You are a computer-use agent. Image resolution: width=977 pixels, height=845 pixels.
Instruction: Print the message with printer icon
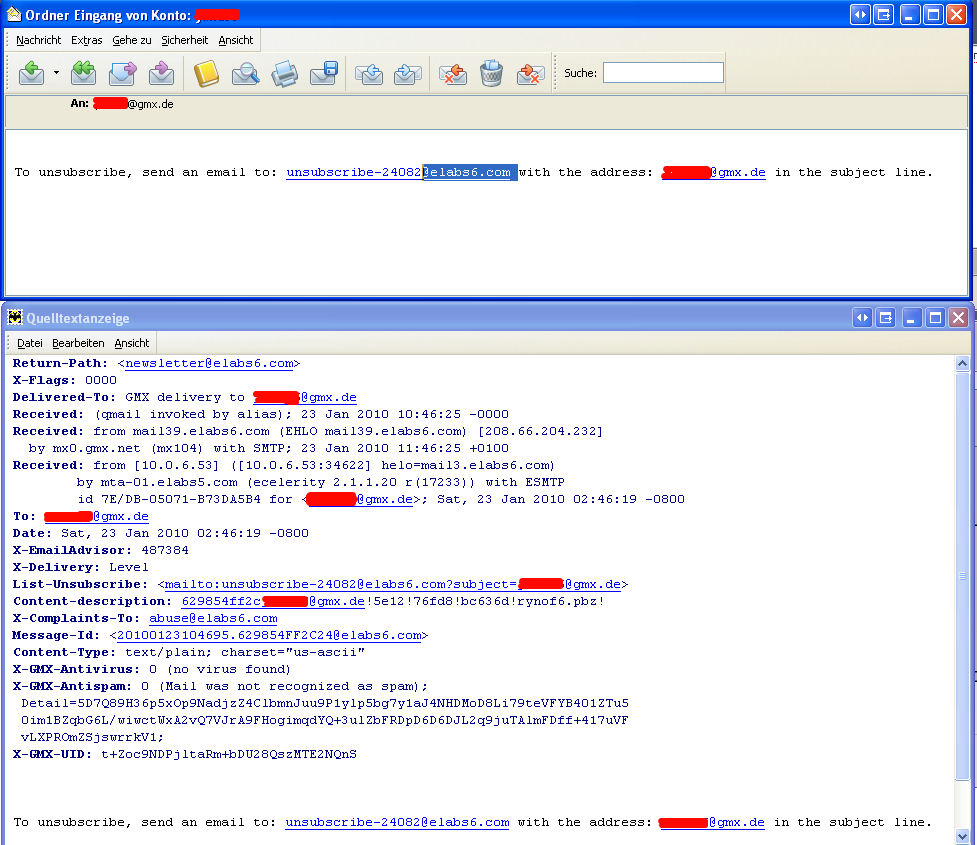click(285, 73)
